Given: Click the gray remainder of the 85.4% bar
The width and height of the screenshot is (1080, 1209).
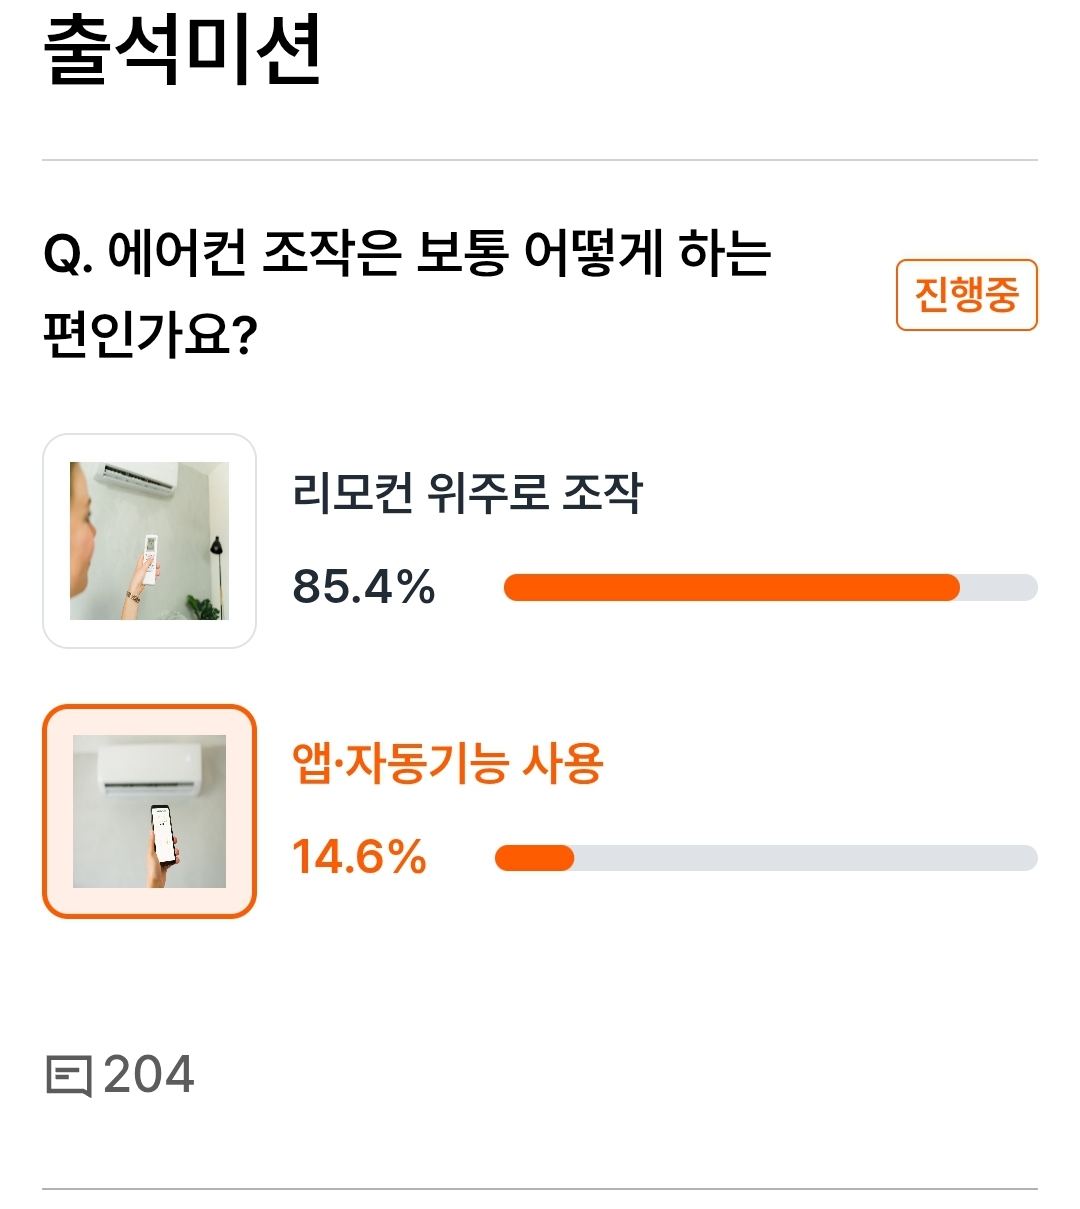Looking at the screenshot, I should [x=999, y=587].
